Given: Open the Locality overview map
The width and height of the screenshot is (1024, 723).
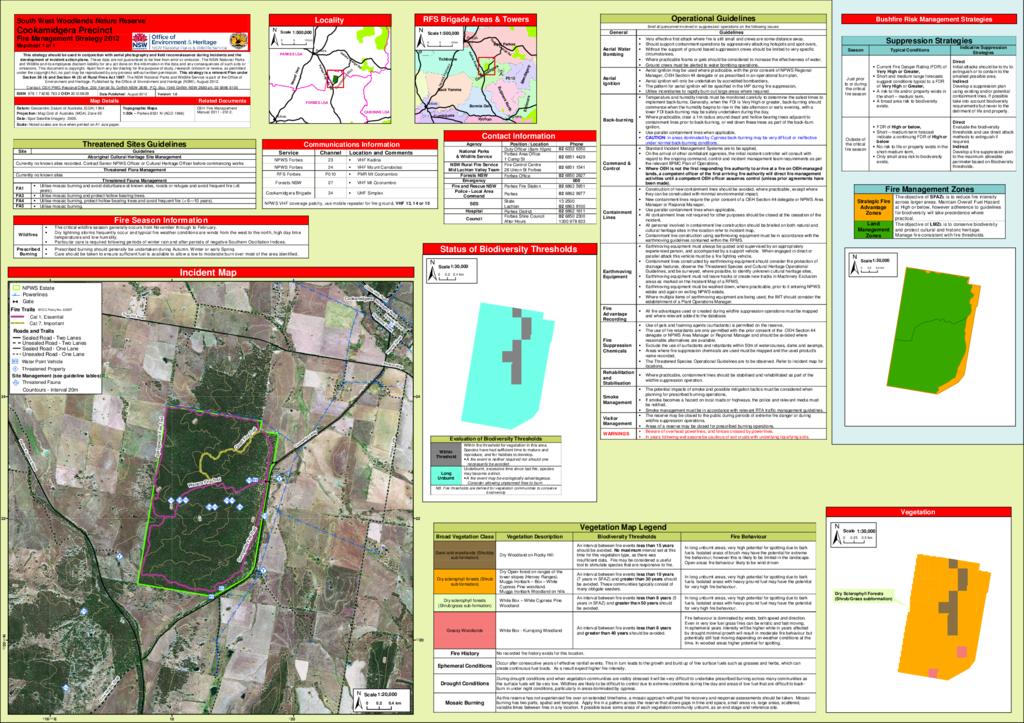Looking at the screenshot, I should tap(330, 74).
